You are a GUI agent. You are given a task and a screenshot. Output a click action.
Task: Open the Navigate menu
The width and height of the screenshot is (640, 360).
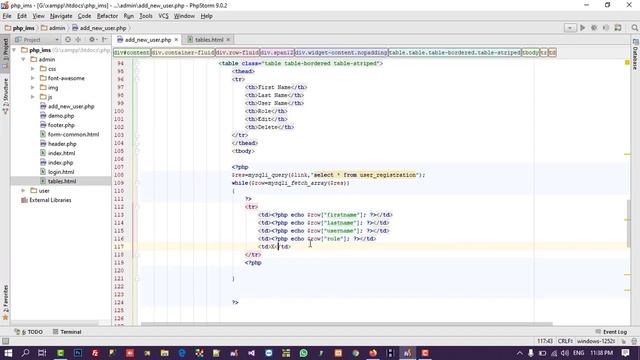tap(61, 16)
